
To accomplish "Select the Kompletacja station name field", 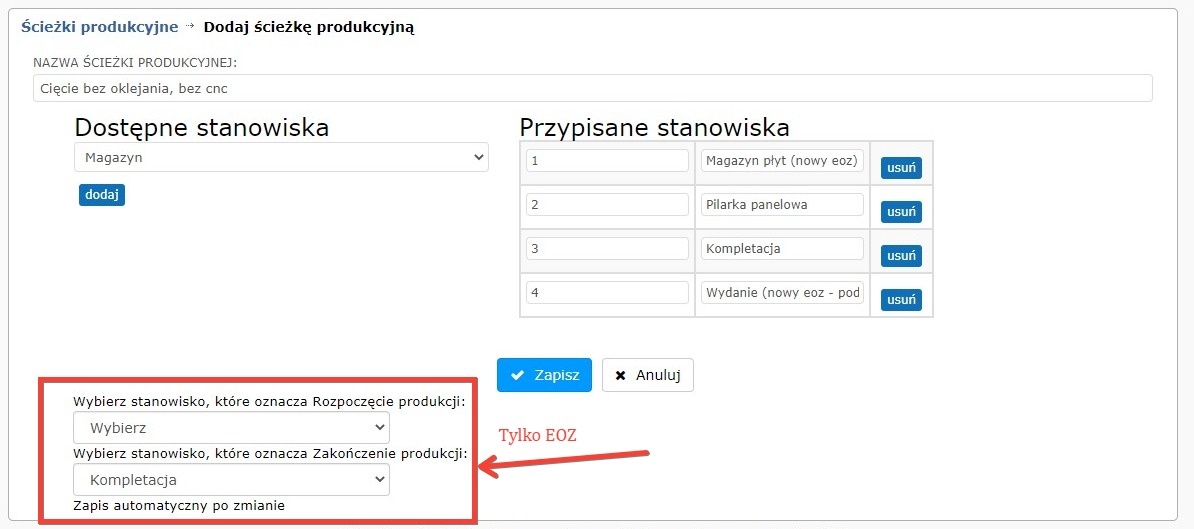I will [x=782, y=249].
